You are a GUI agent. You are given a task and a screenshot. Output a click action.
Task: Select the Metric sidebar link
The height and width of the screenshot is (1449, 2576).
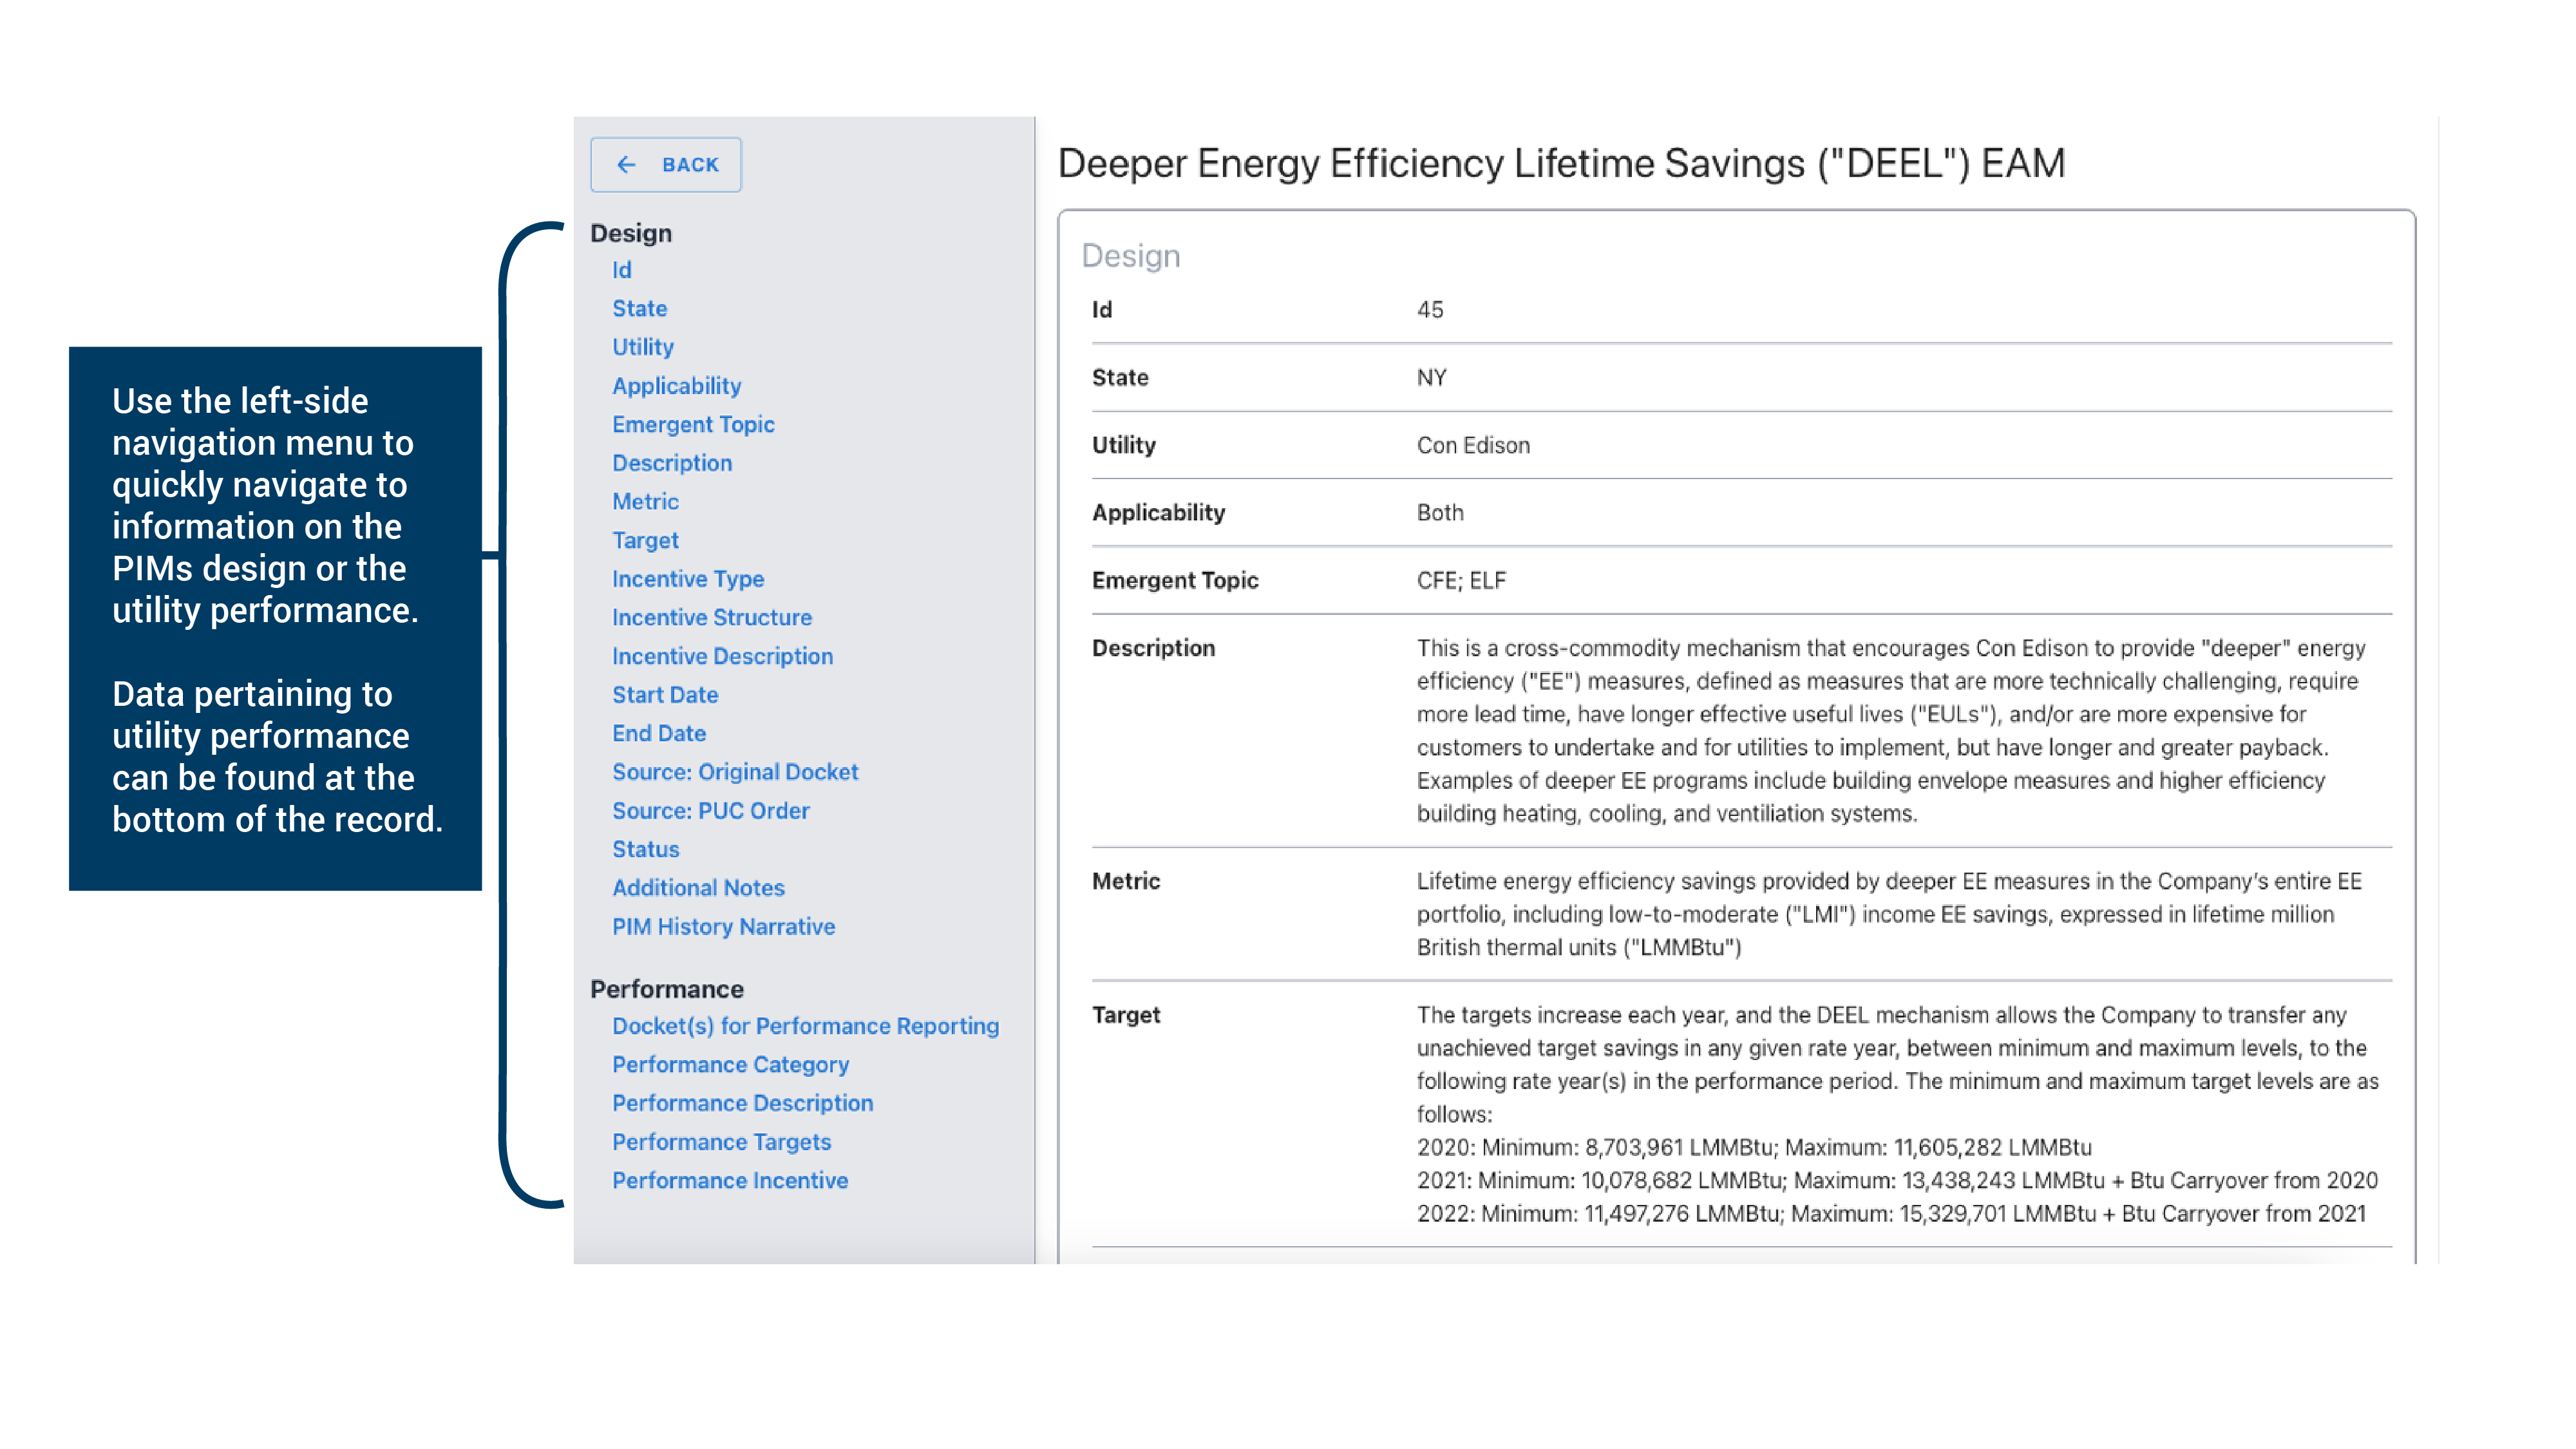646,502
